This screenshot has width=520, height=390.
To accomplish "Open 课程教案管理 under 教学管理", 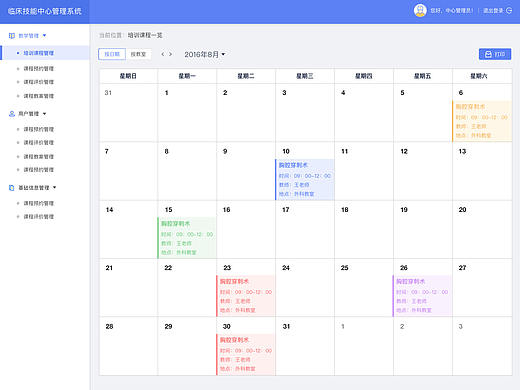I will (39, 96).
